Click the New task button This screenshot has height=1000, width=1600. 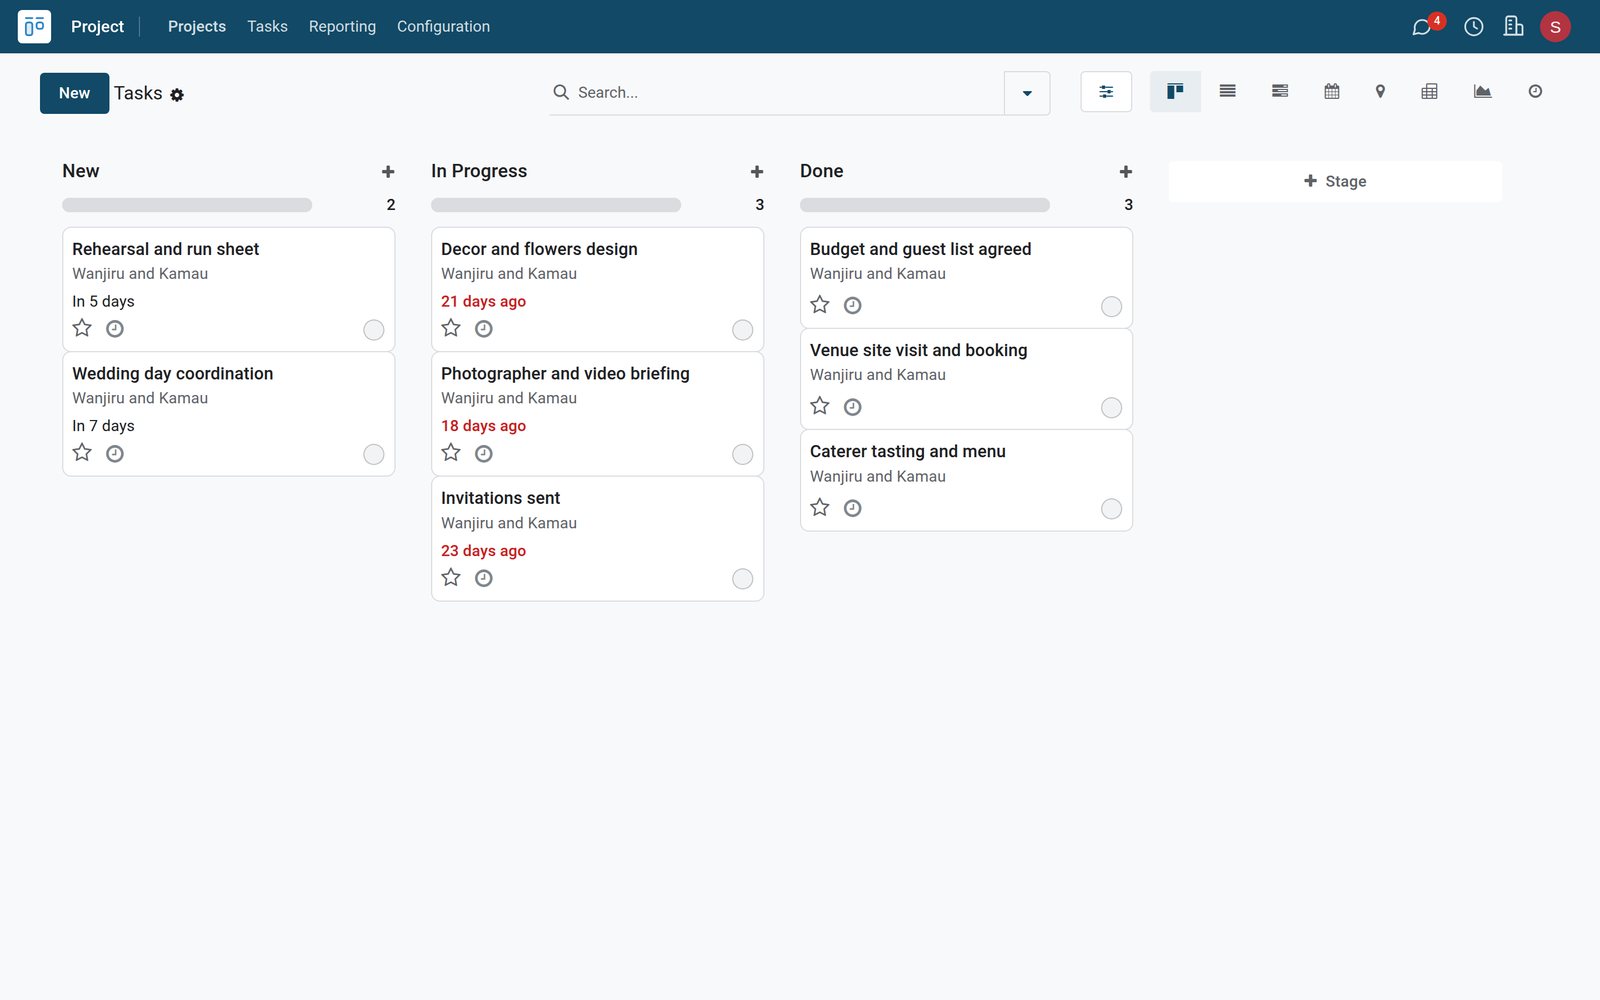pos(75,93)
